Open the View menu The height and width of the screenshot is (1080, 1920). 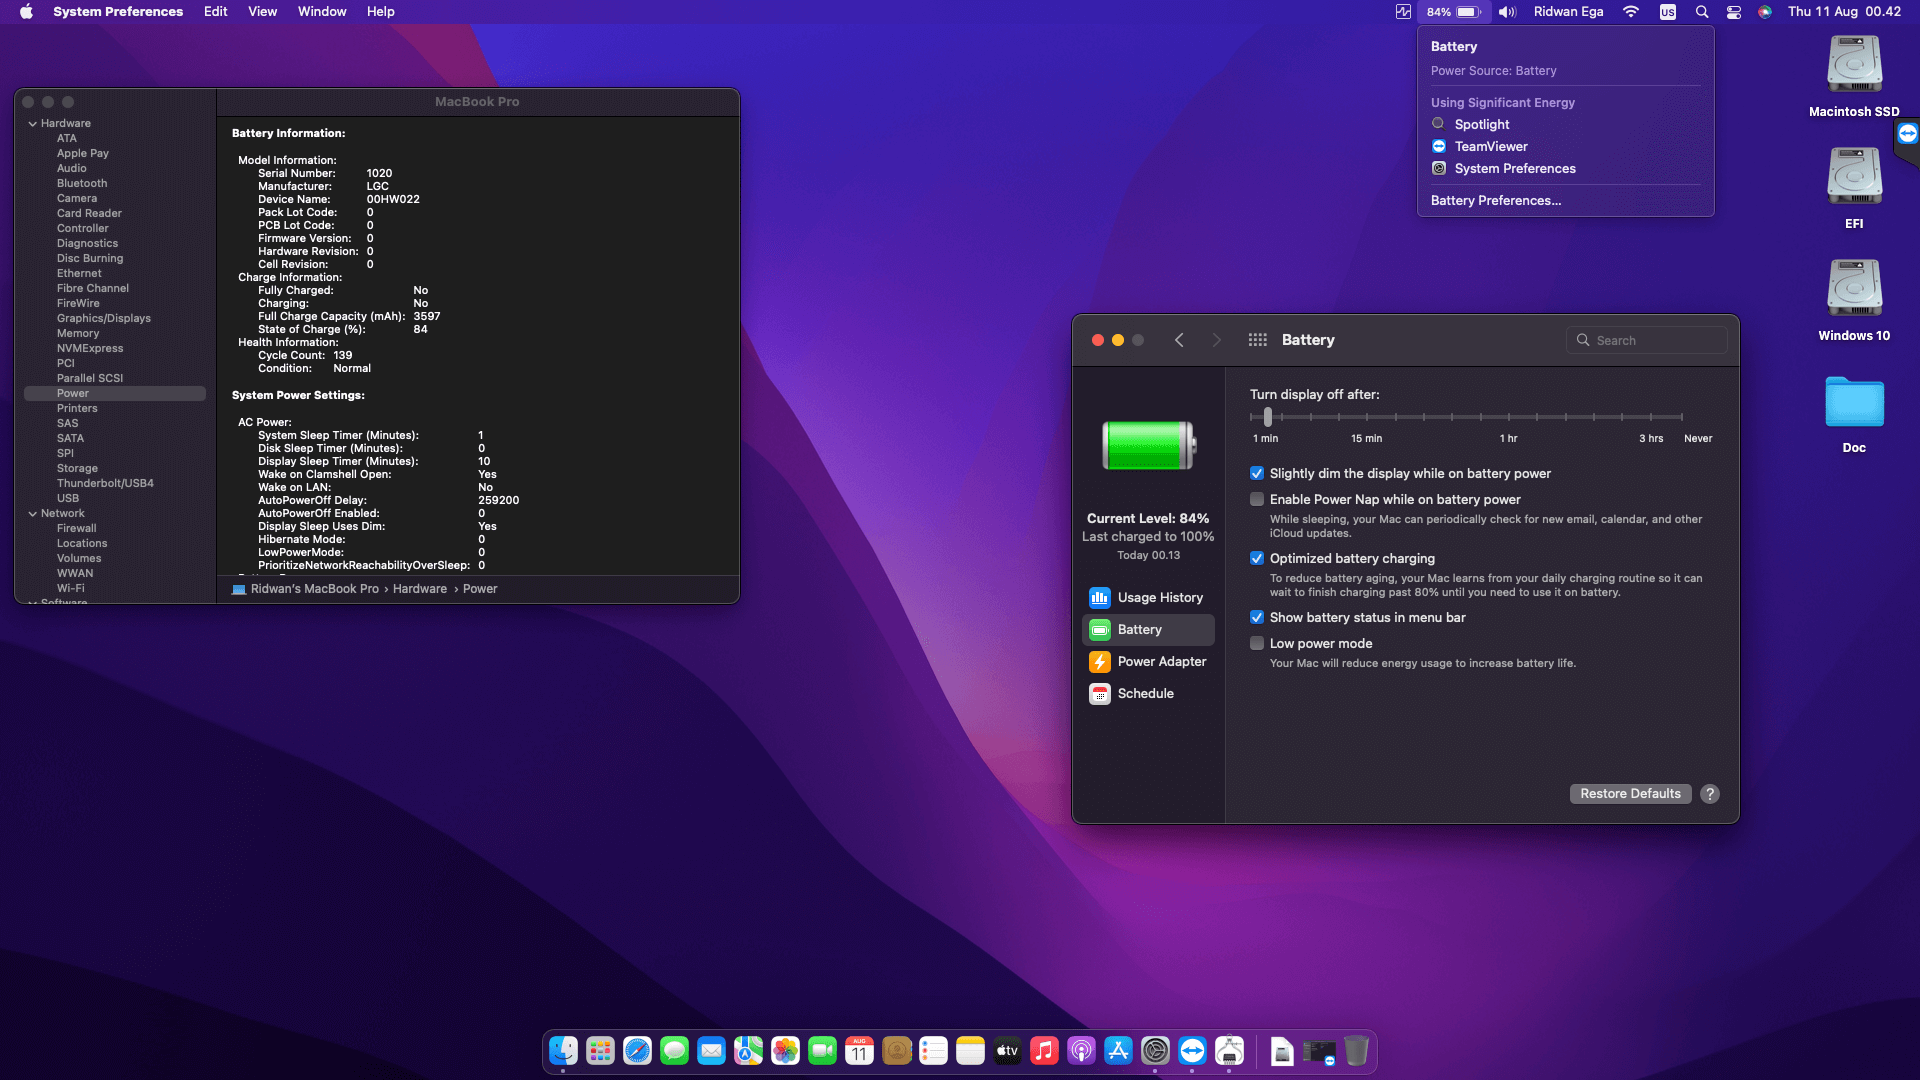(x=262, y=12)
